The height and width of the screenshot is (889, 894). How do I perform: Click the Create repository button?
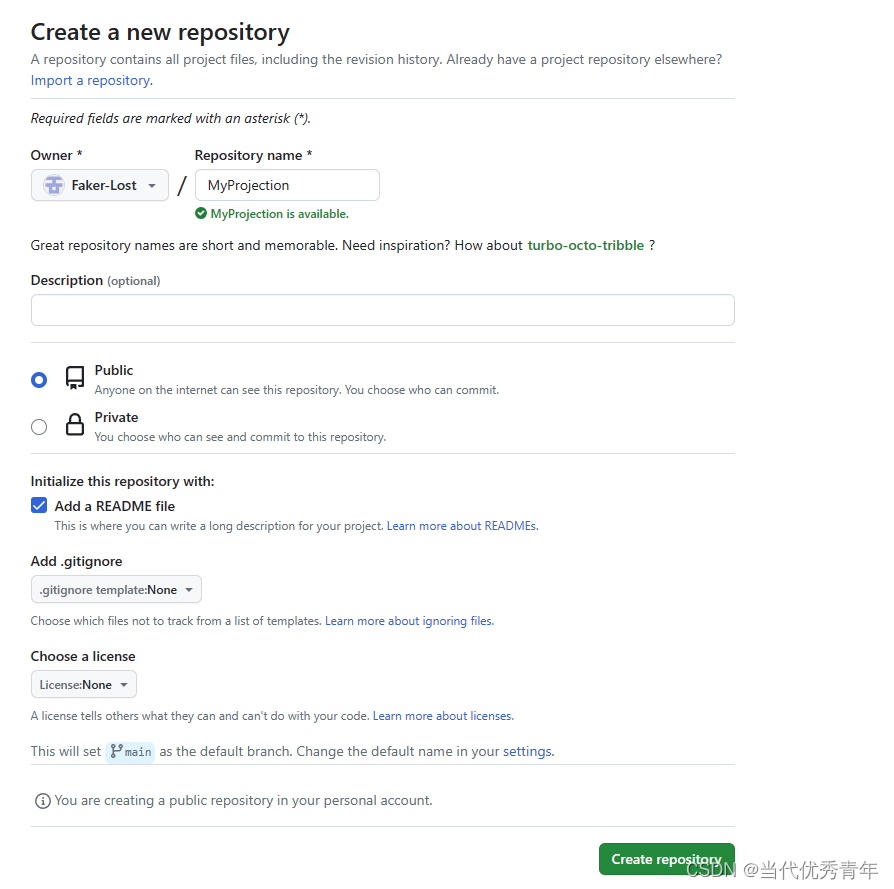pos(667,859)
